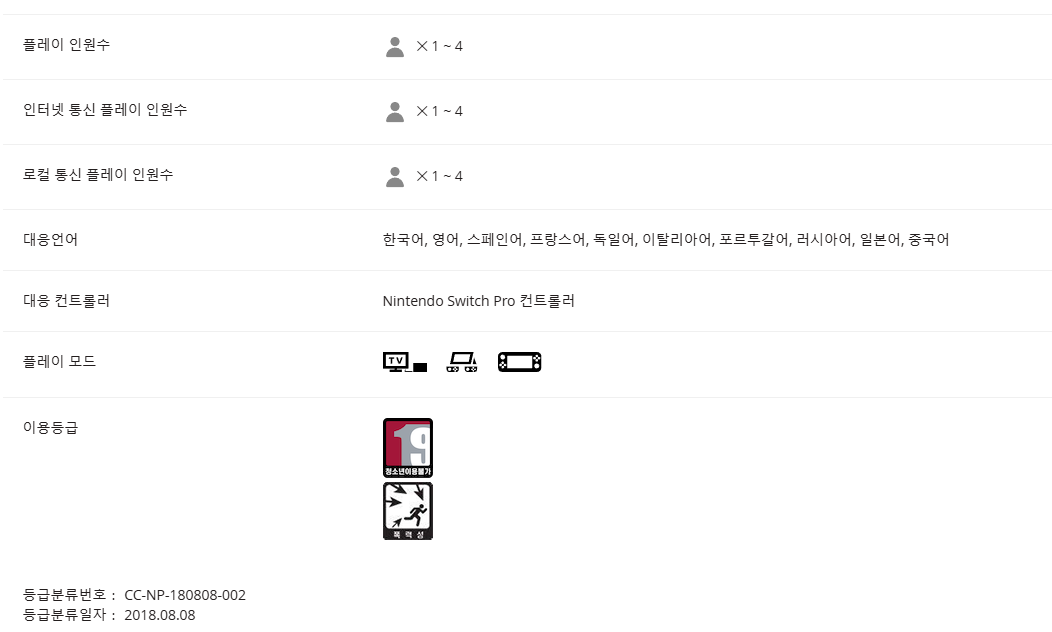Viewport: 1052px width, 632px height.
Task: Click the 대응 컨트롤러 row label
Action: (66, 301)
